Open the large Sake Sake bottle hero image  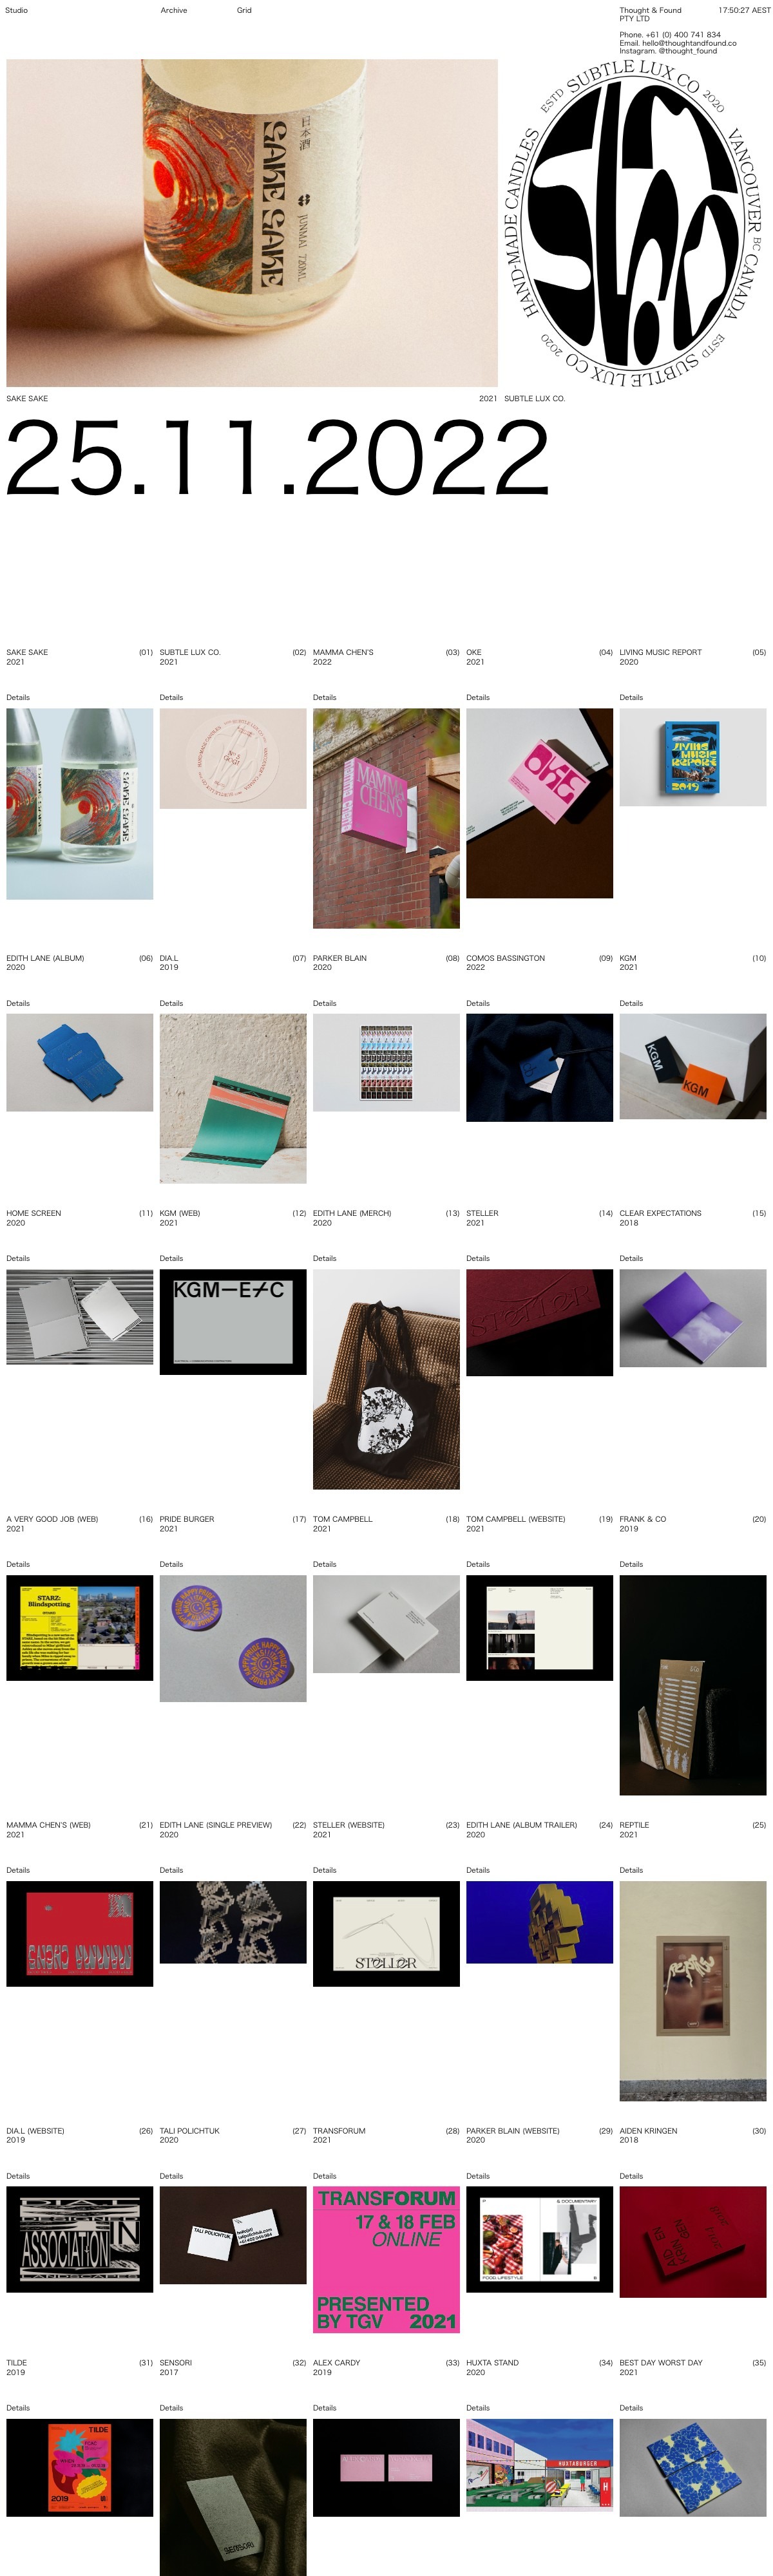point(252,223)
